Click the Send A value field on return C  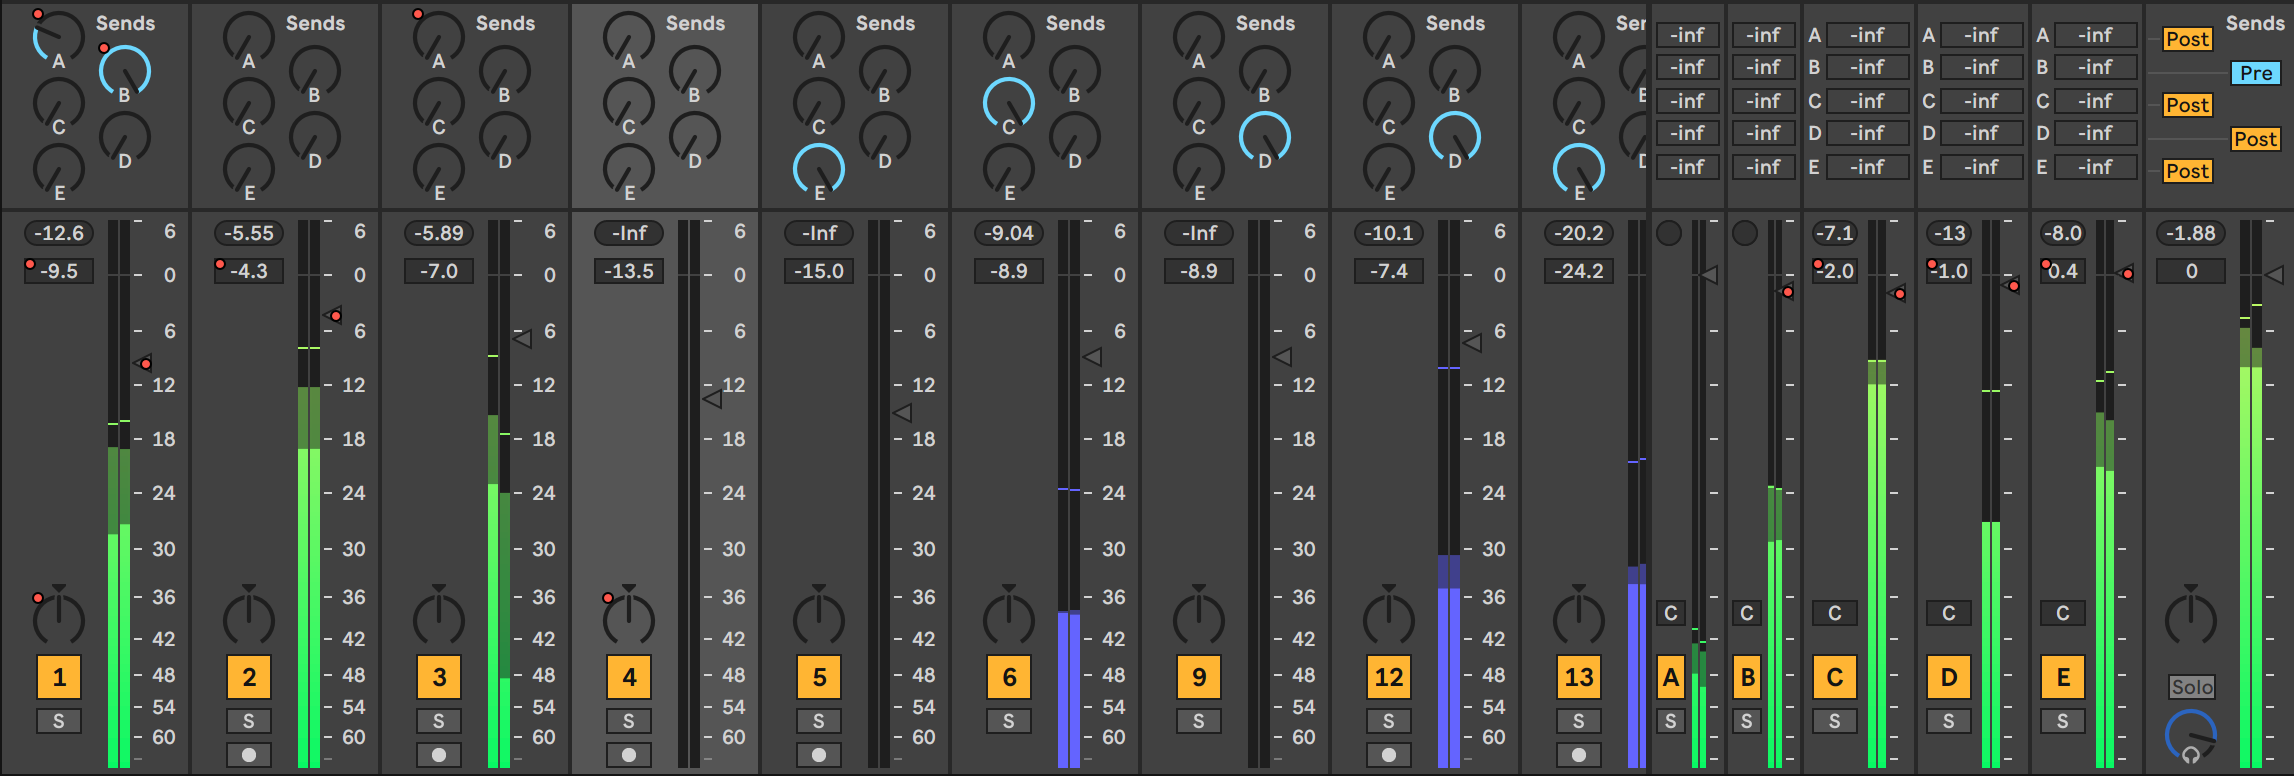click(1867, 35)
